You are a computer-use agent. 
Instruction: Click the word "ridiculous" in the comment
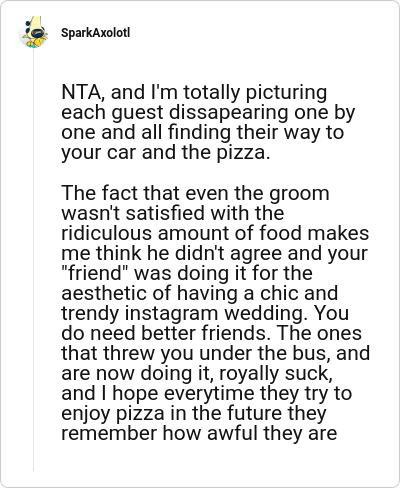coord(107,233)
